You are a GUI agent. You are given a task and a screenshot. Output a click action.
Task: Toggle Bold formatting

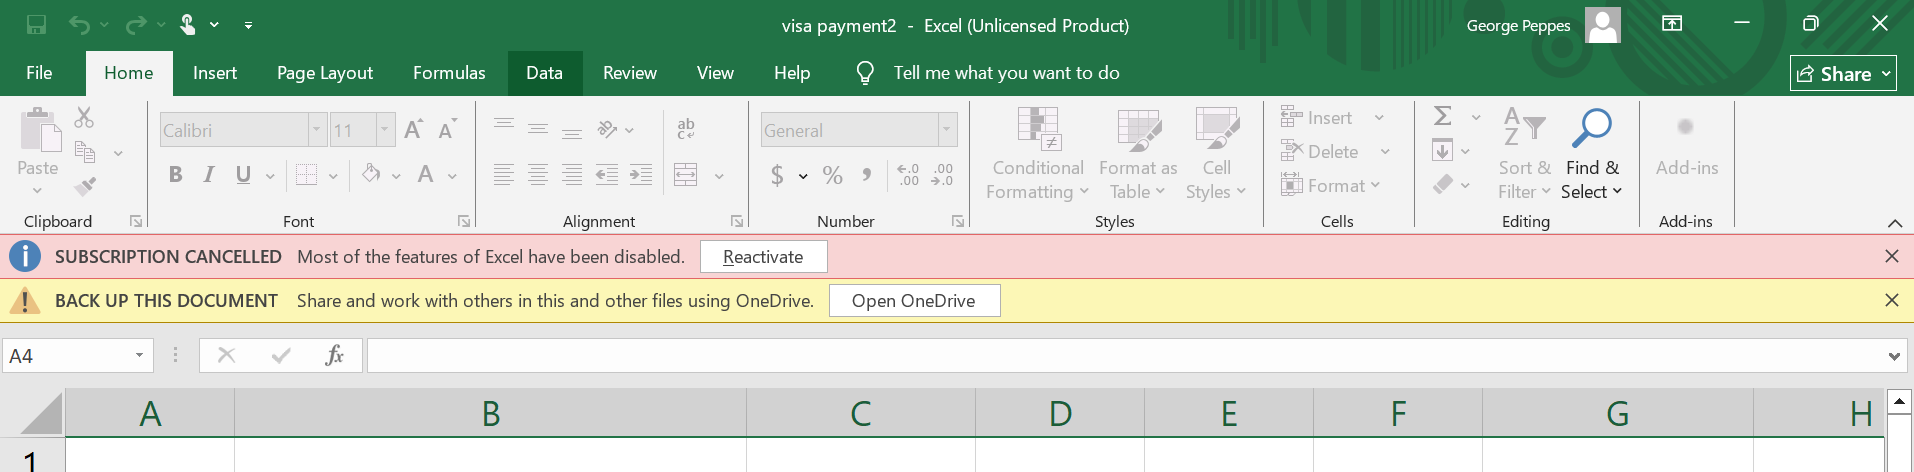176,175
